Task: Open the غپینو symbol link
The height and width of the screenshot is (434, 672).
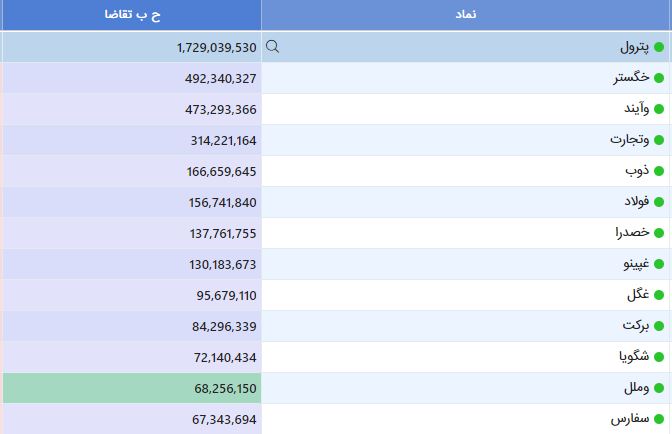Action: pyautogui.click(x=636, y=264)
